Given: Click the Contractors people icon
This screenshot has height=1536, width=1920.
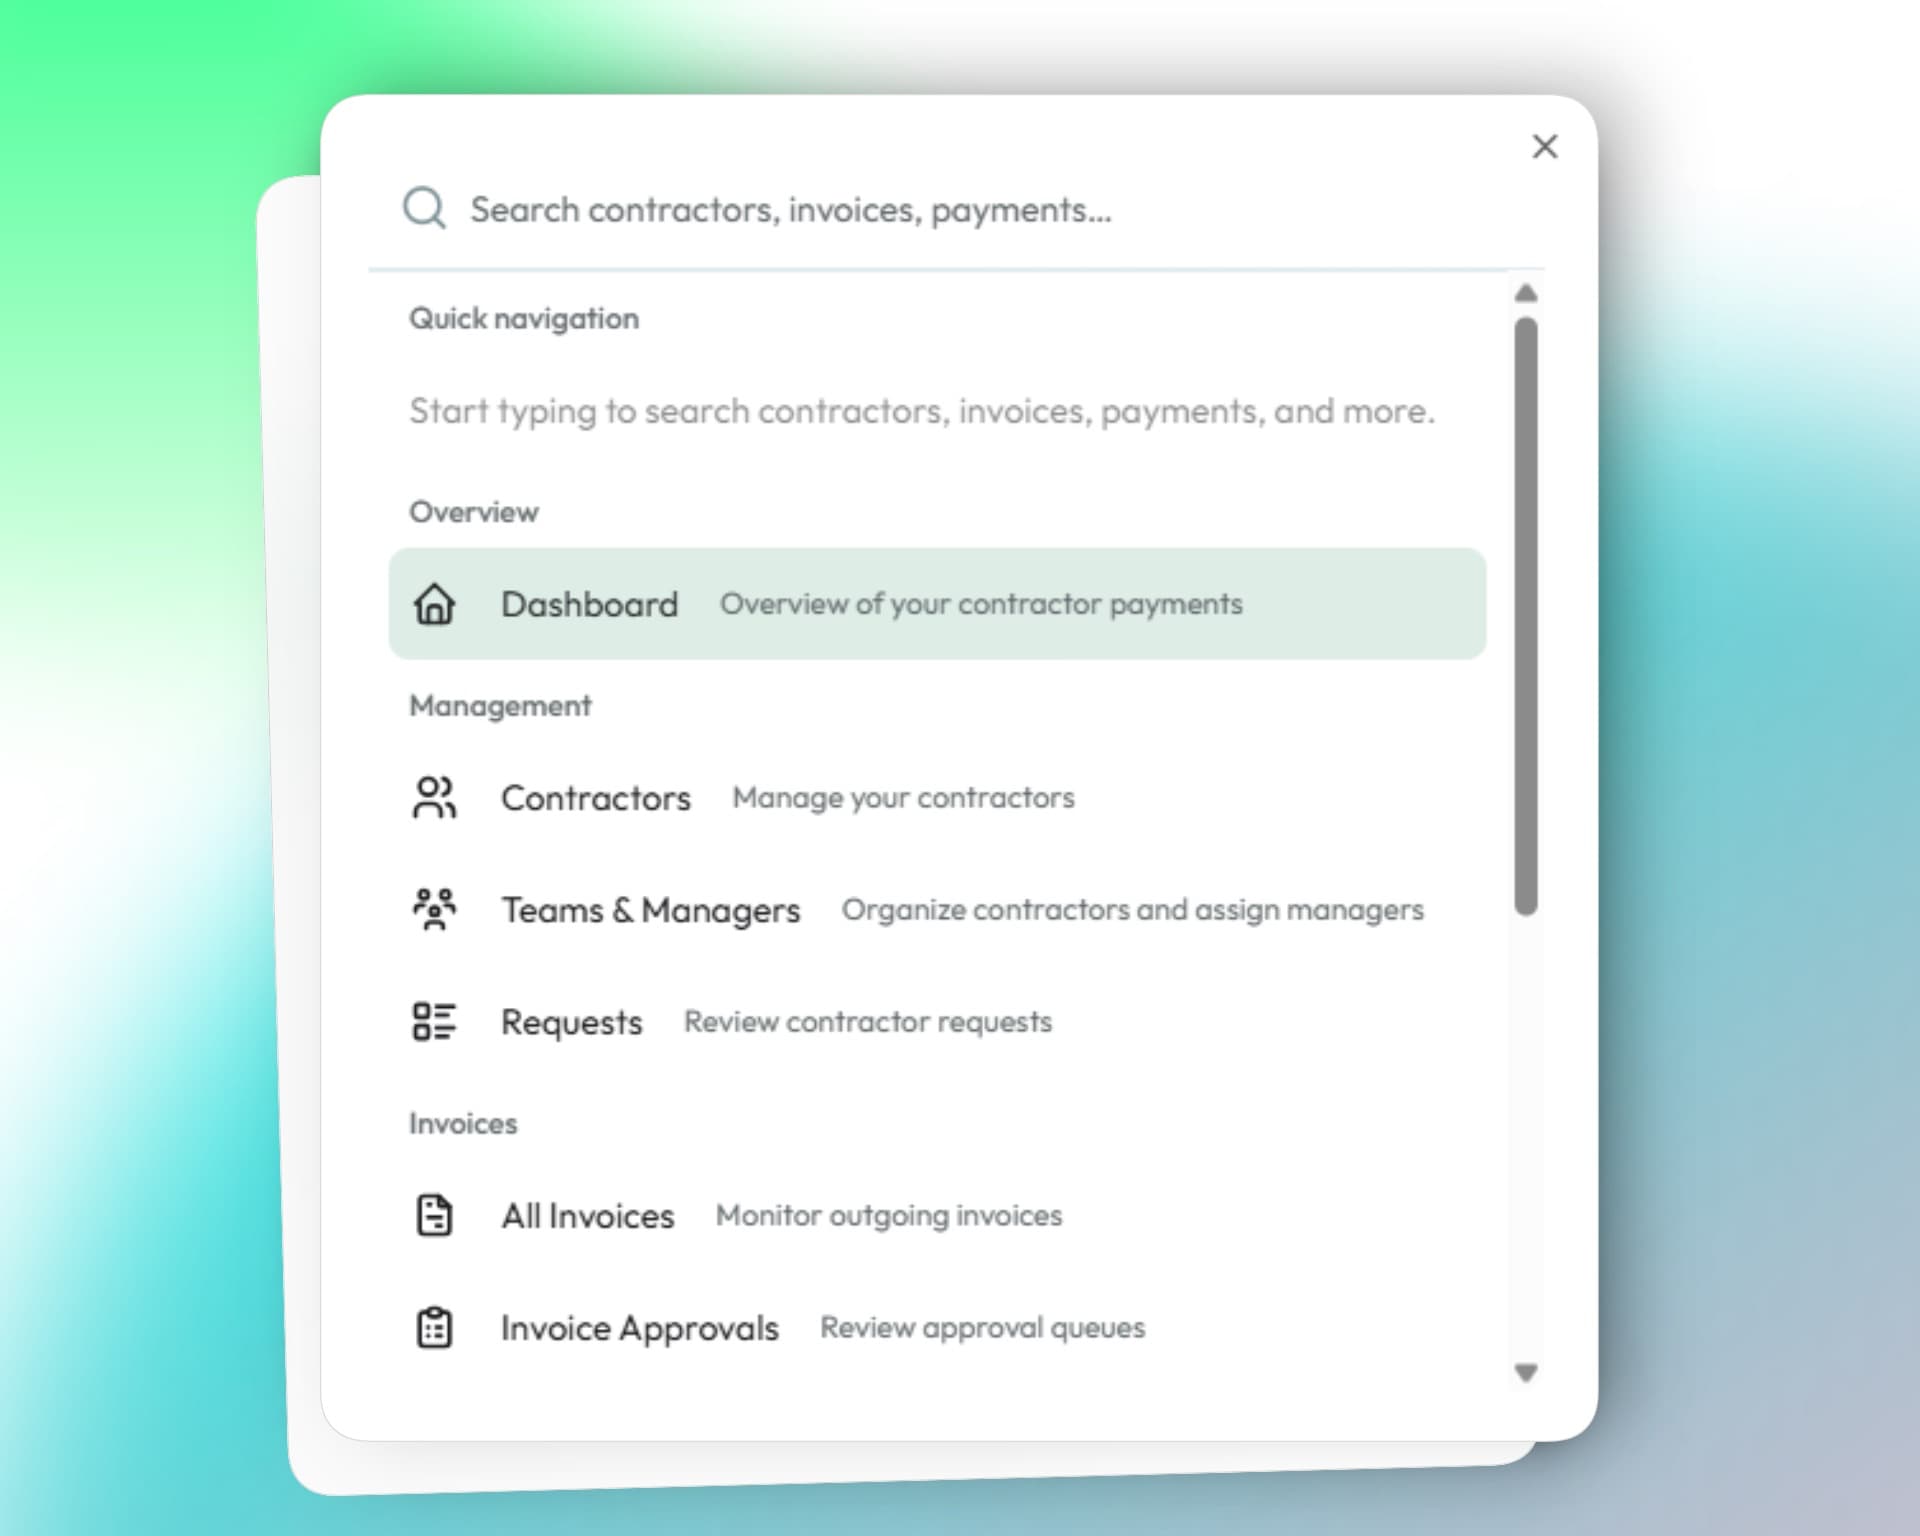Looking at the screenshot, I should pos(434,798).
